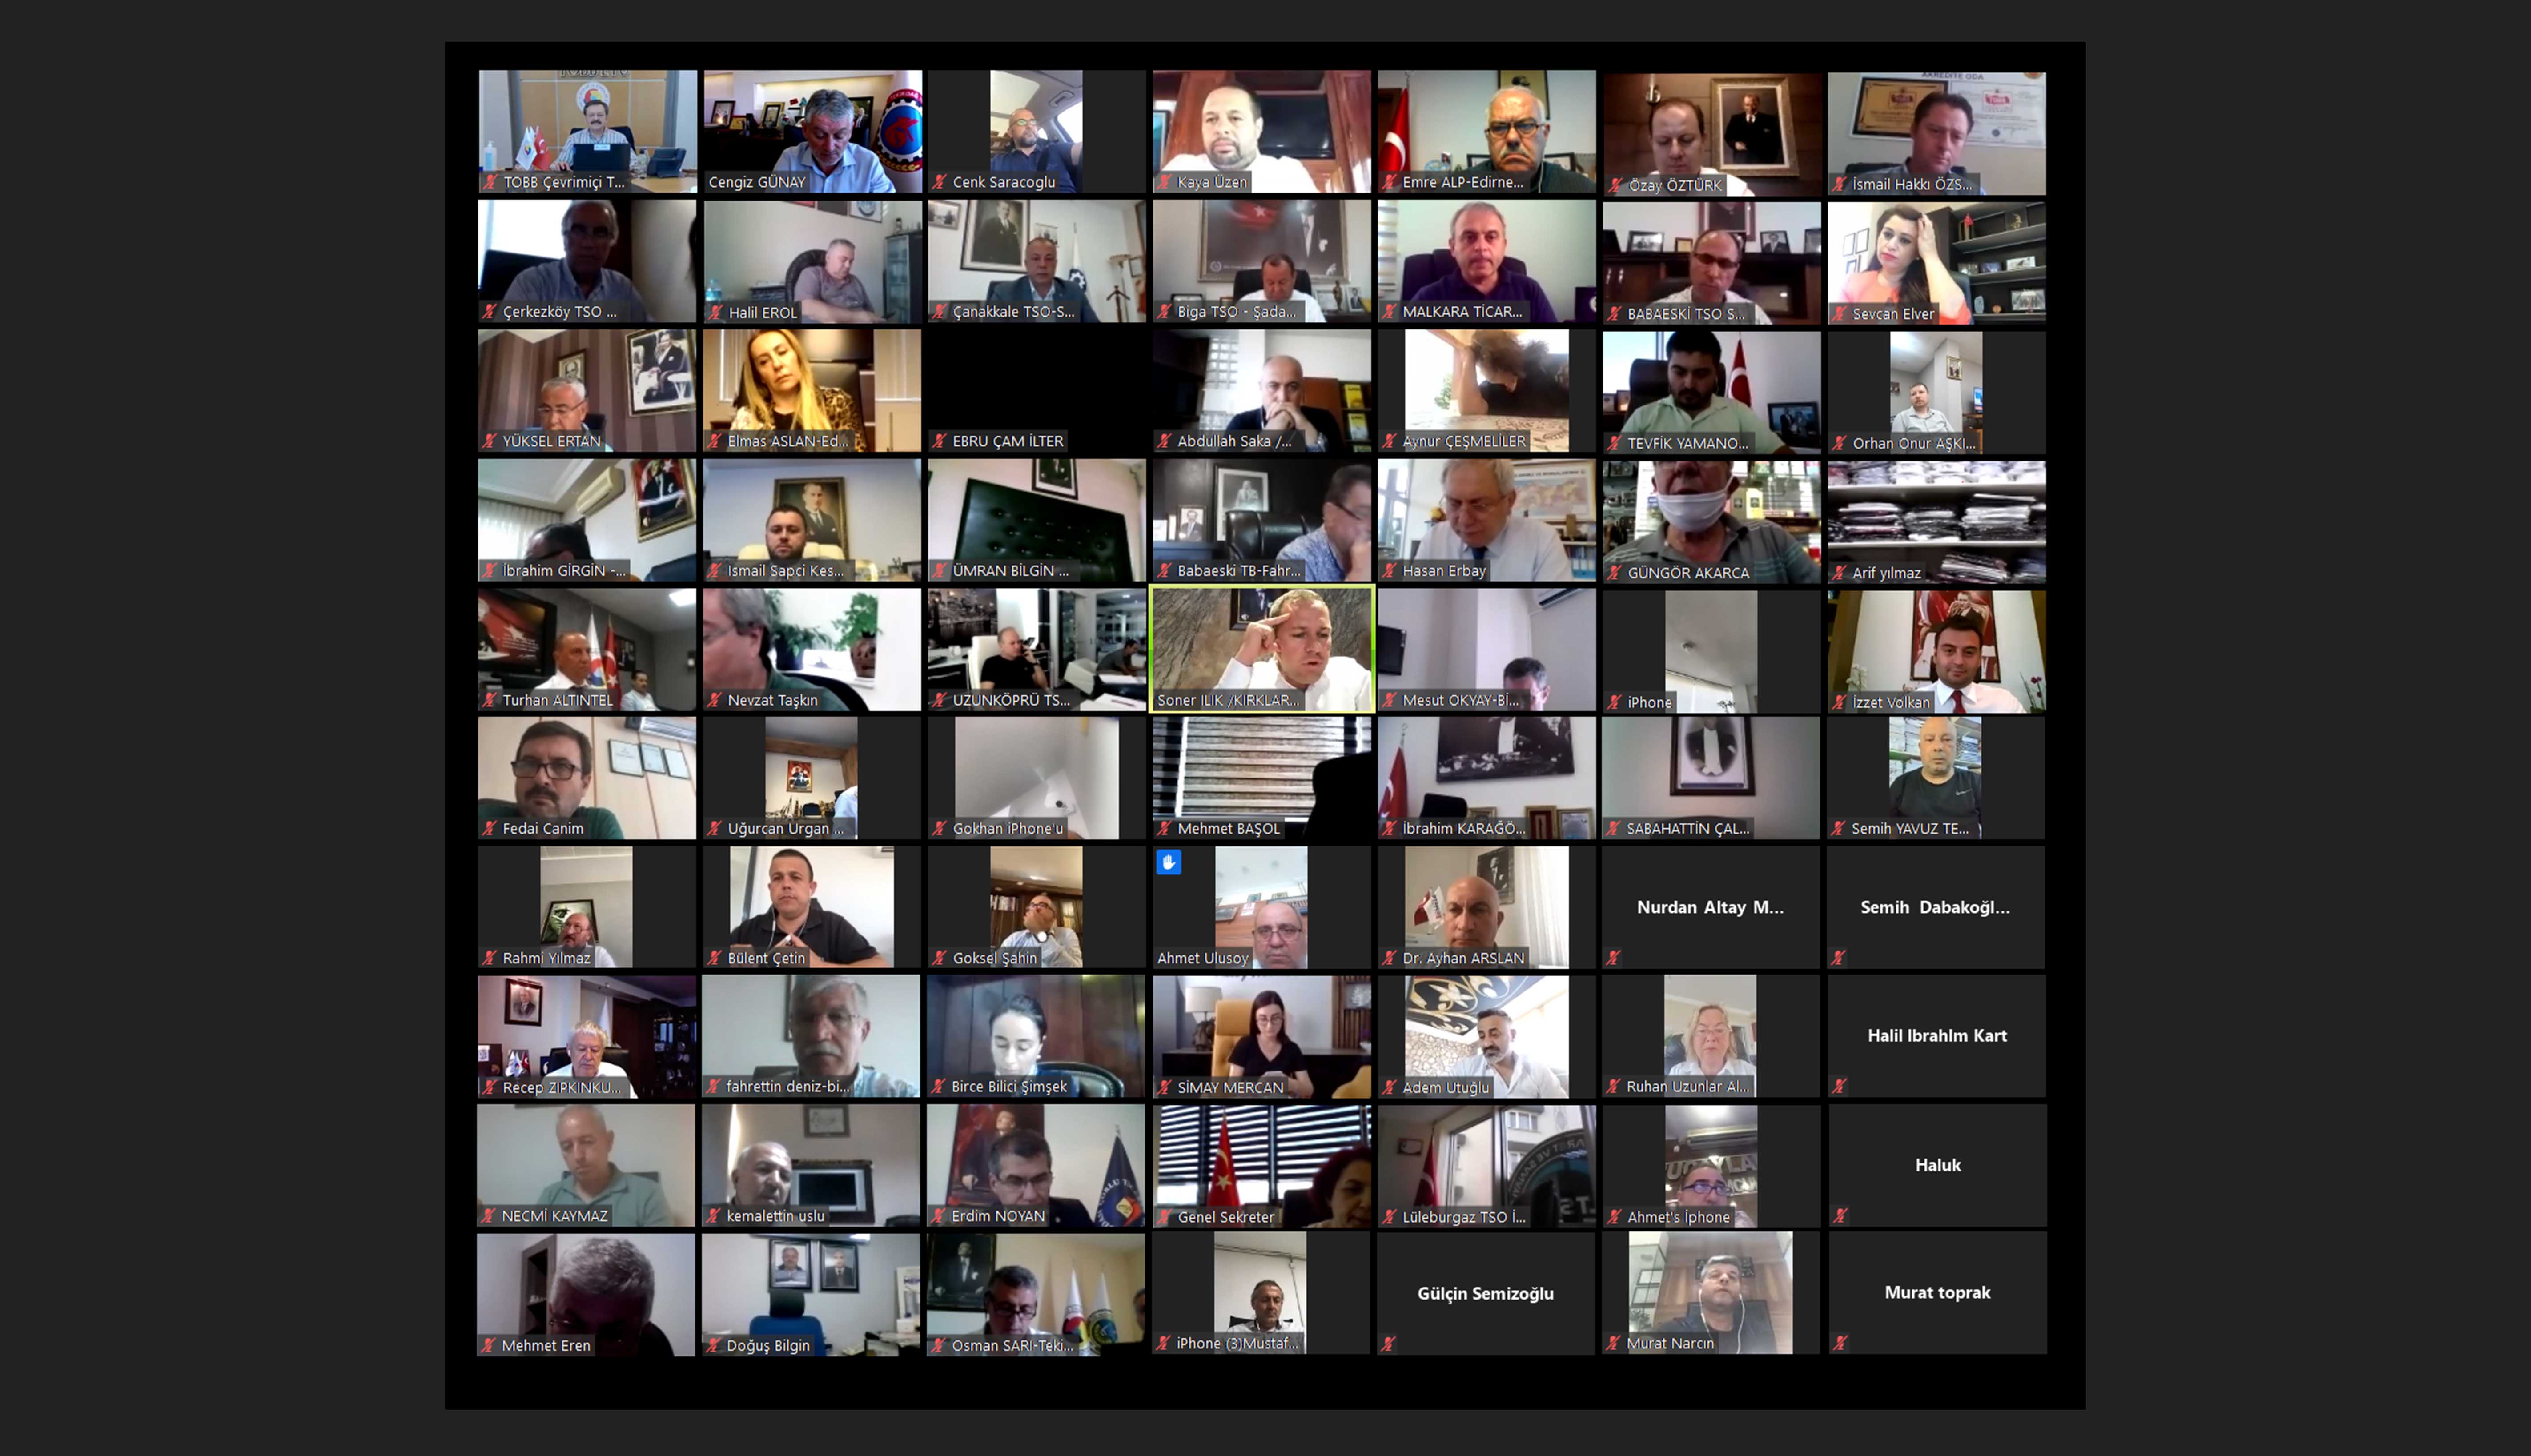Click muted mic icon beside İzzet Volkan
The image size is (2531, 1456).
coord(1840,702)
